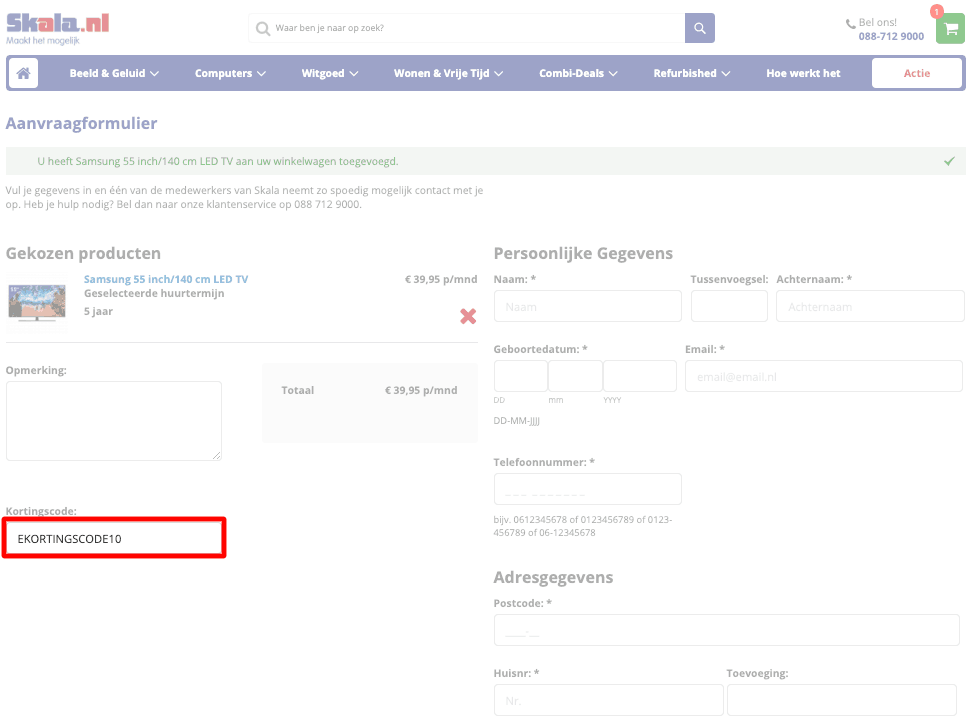This screenshot has height=726, width=973.
Task: Expand the Computers menu
Action: click(x=230, y=73)
